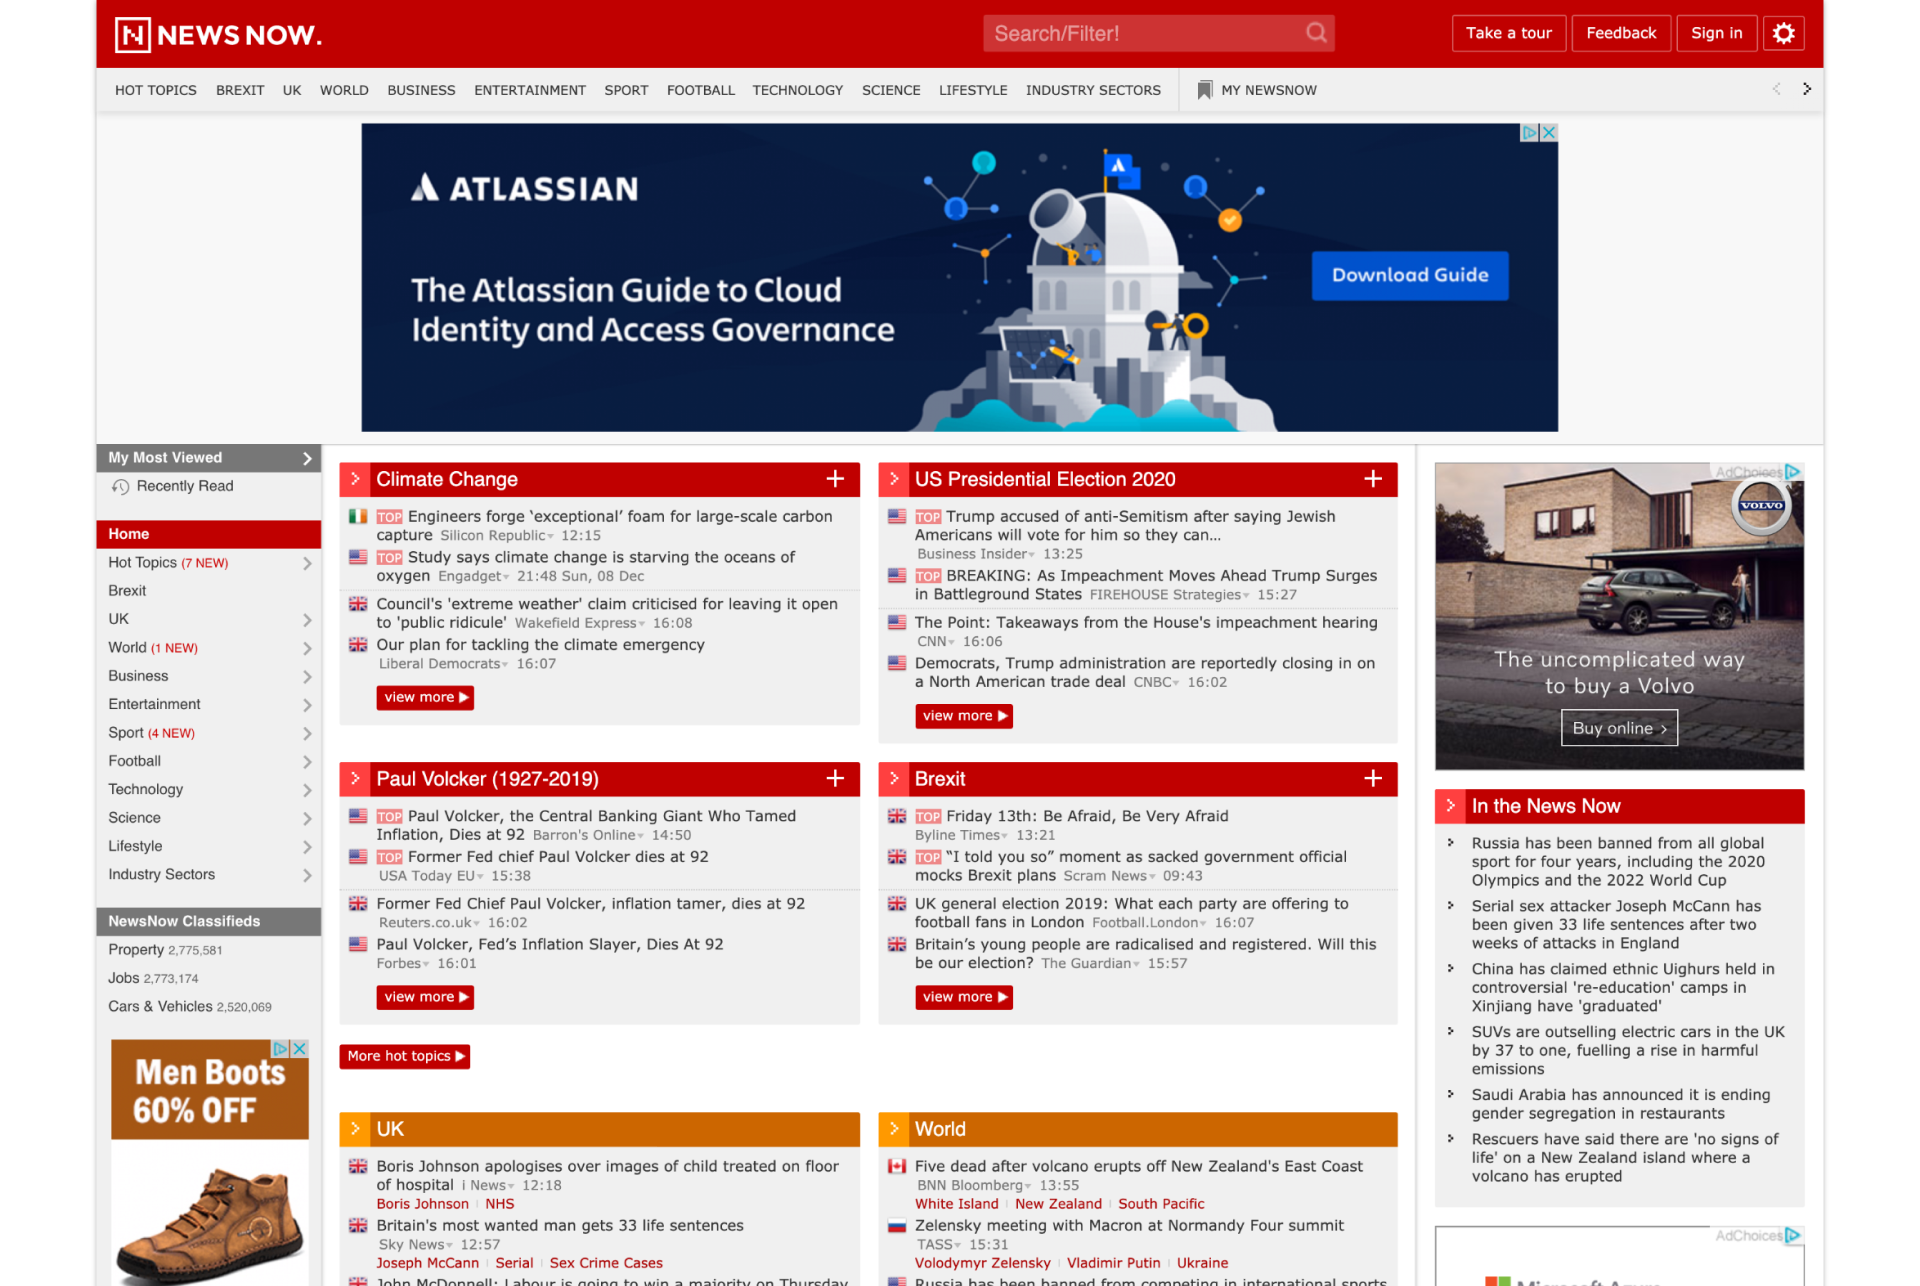This screenshot has width=1920, height=1286.
Task: Expand the Hot Topics sidebar arrow
Action: (307, 563)
